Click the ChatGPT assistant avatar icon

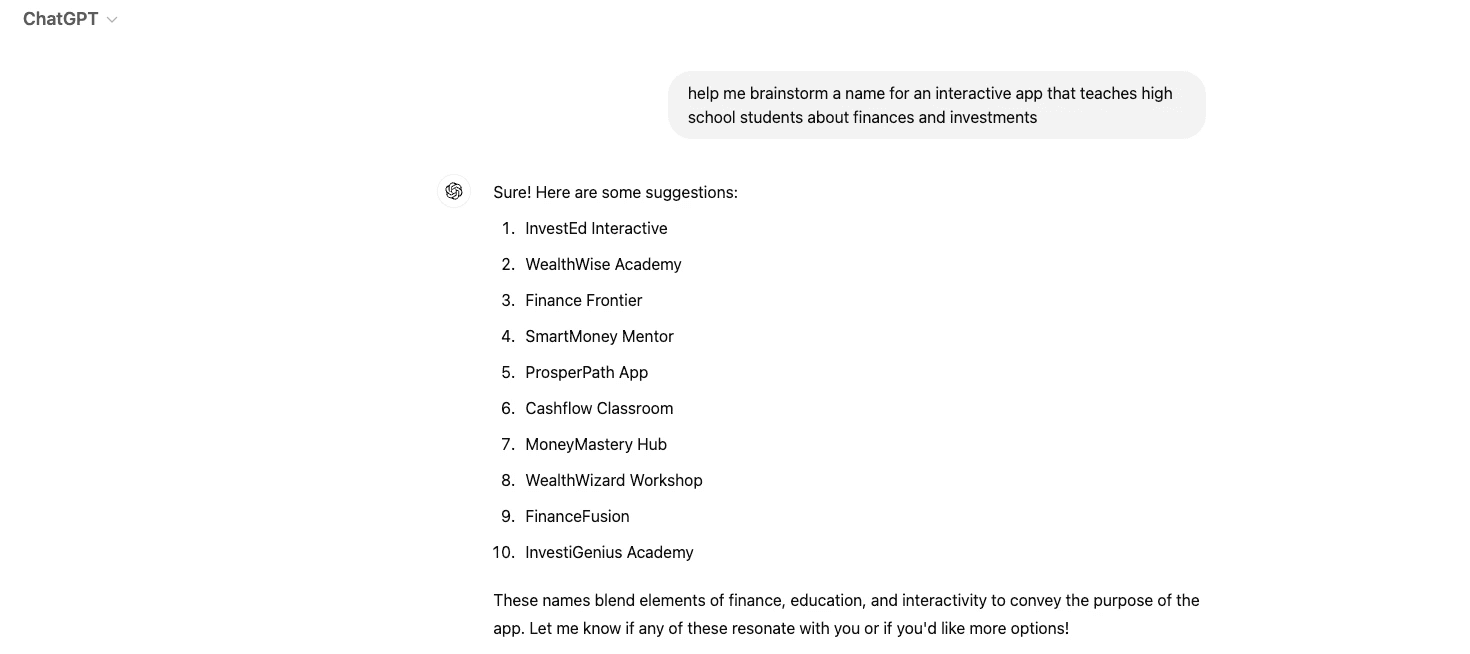tap(454, 191)
